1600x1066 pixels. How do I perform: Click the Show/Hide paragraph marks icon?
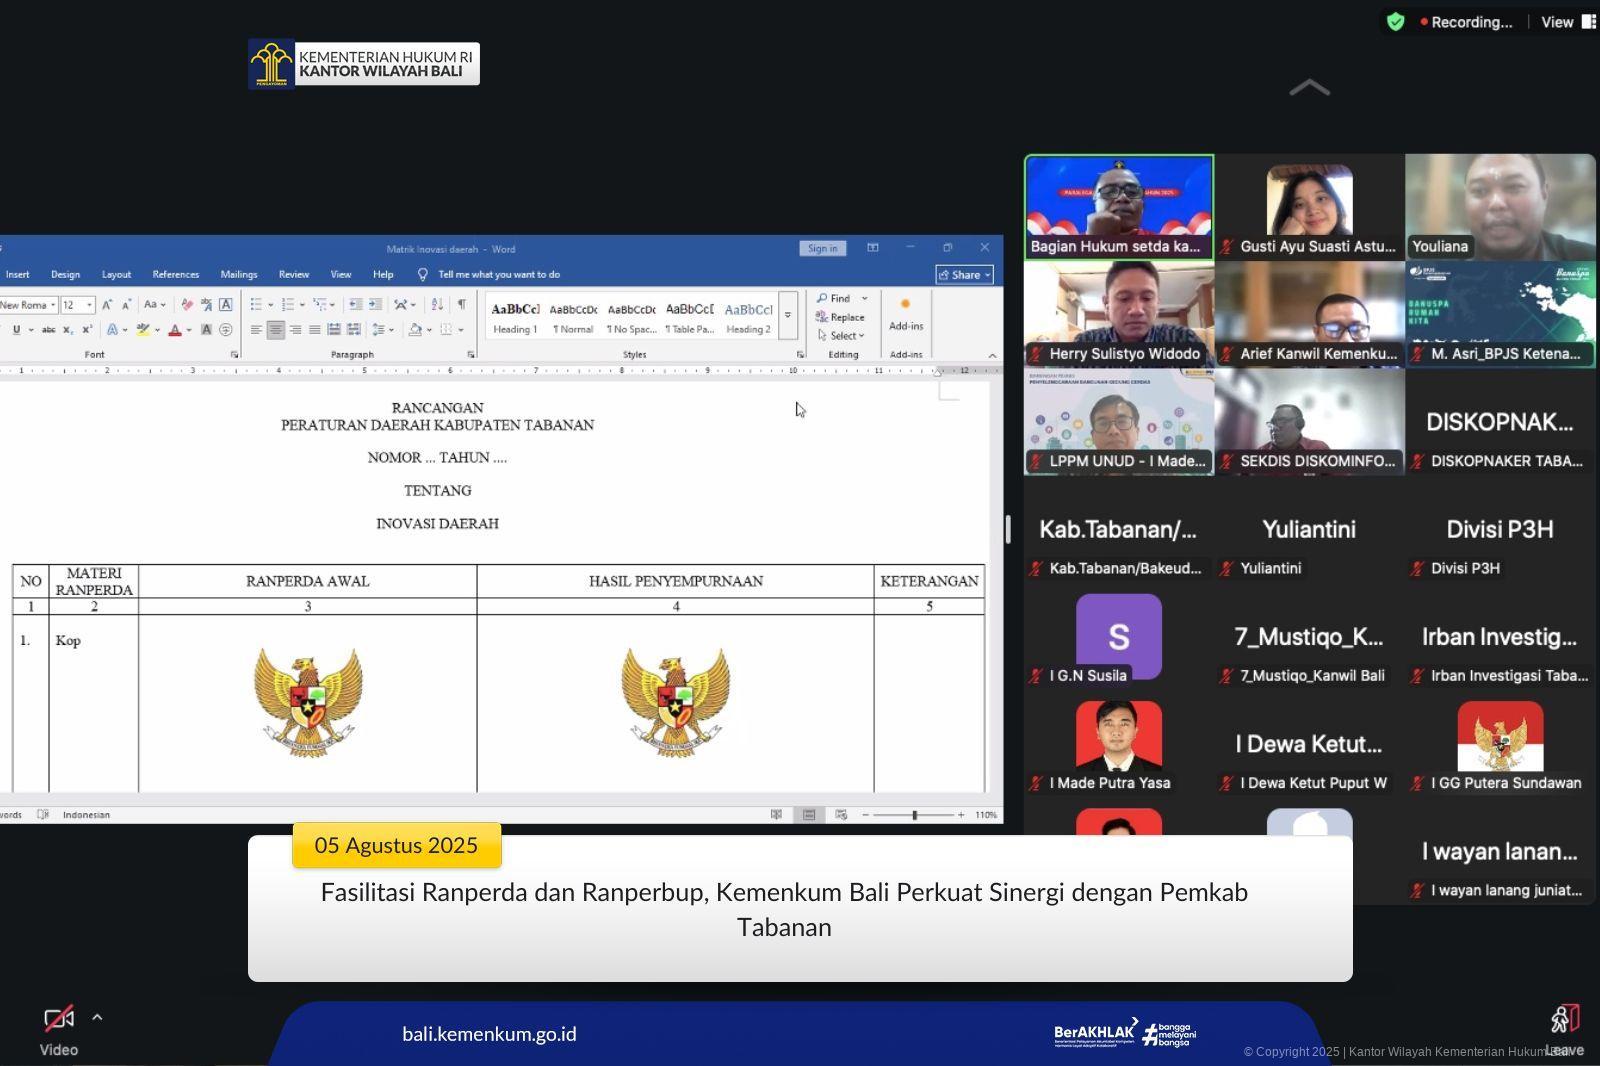click(461, 304)
